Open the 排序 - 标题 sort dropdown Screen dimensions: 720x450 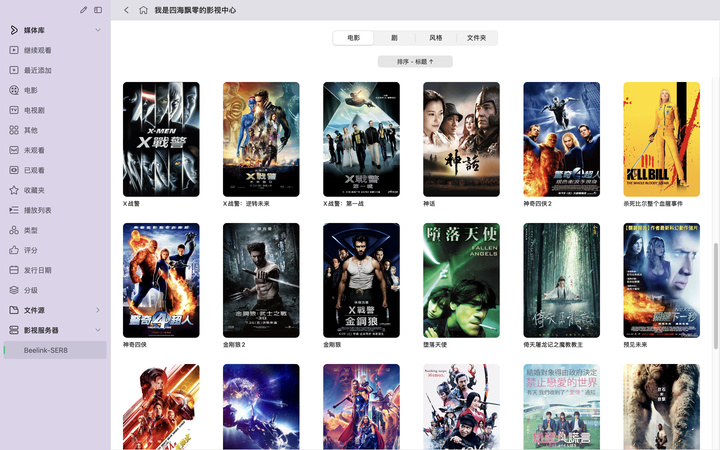click(415, 62)
